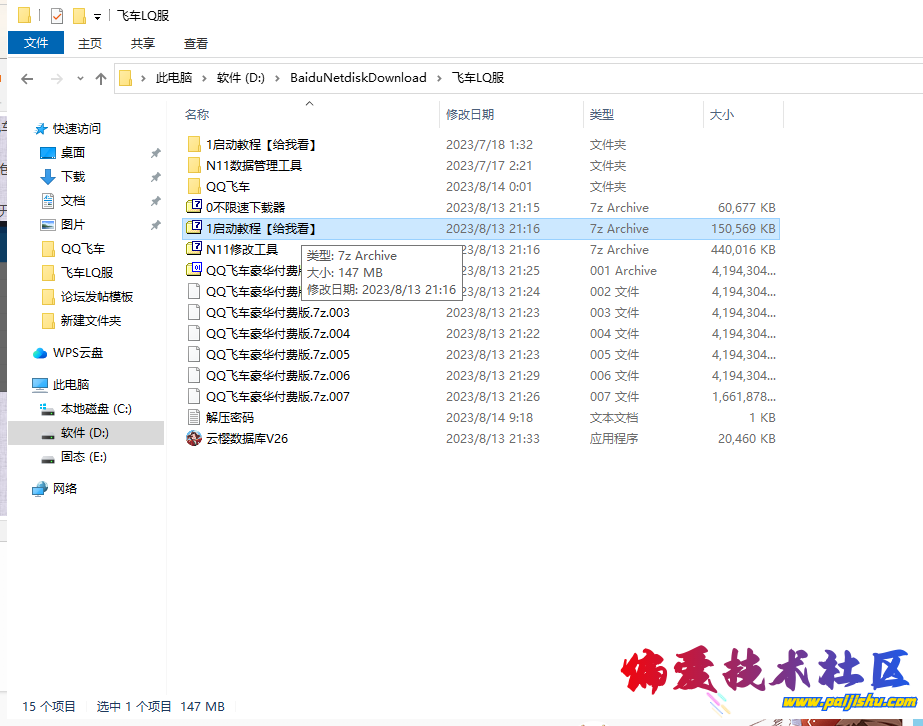
Task: Click BaiduNetdiskDownload in the address breadcrumb
Action: pyautogui.click(x=358, y=78)
